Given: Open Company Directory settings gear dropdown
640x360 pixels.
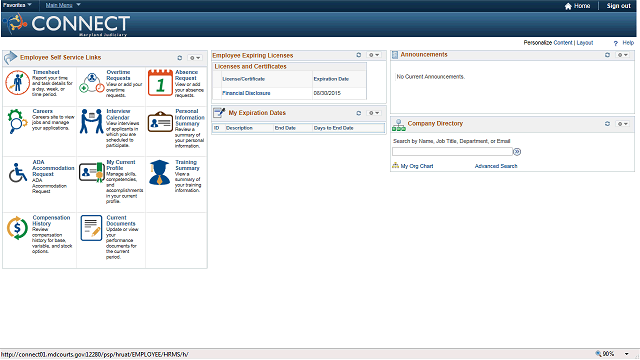Looking at the screenshot, I should pyautogui.click(x=622, y=124).
